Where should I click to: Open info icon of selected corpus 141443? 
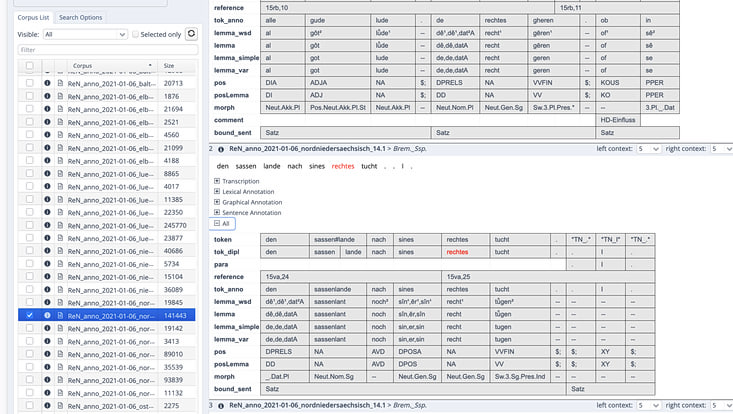(x=47, y=315)
